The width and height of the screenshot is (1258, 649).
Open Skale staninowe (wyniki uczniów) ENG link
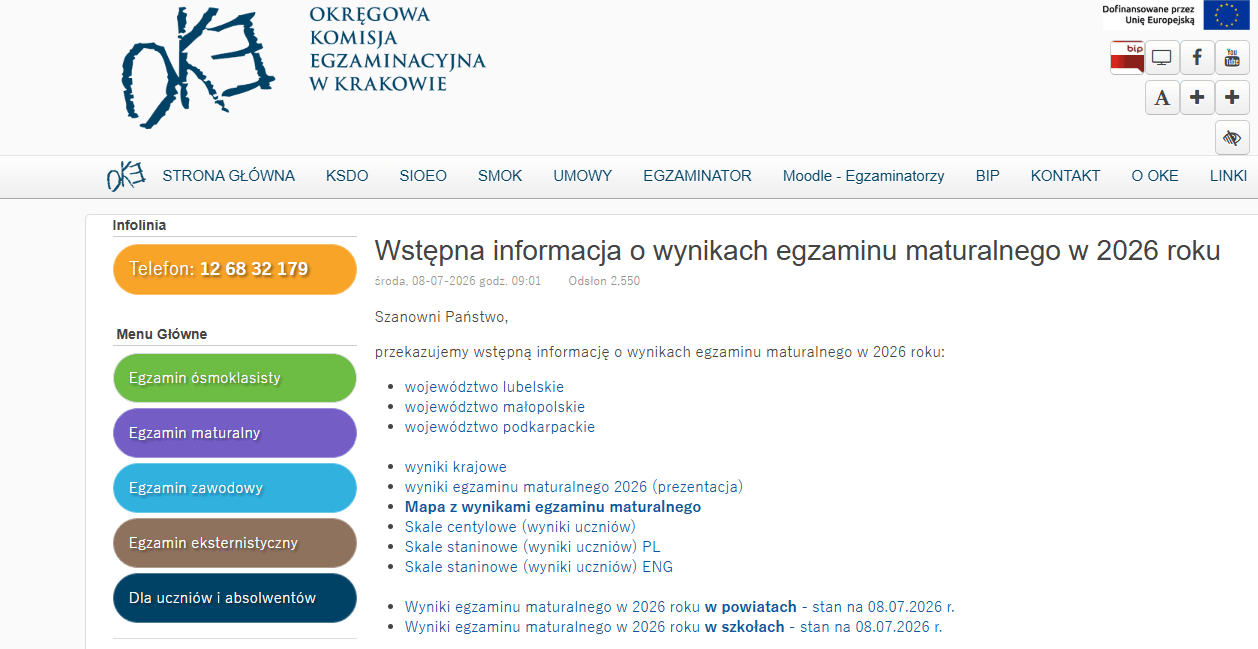click(x=539, y=567)
